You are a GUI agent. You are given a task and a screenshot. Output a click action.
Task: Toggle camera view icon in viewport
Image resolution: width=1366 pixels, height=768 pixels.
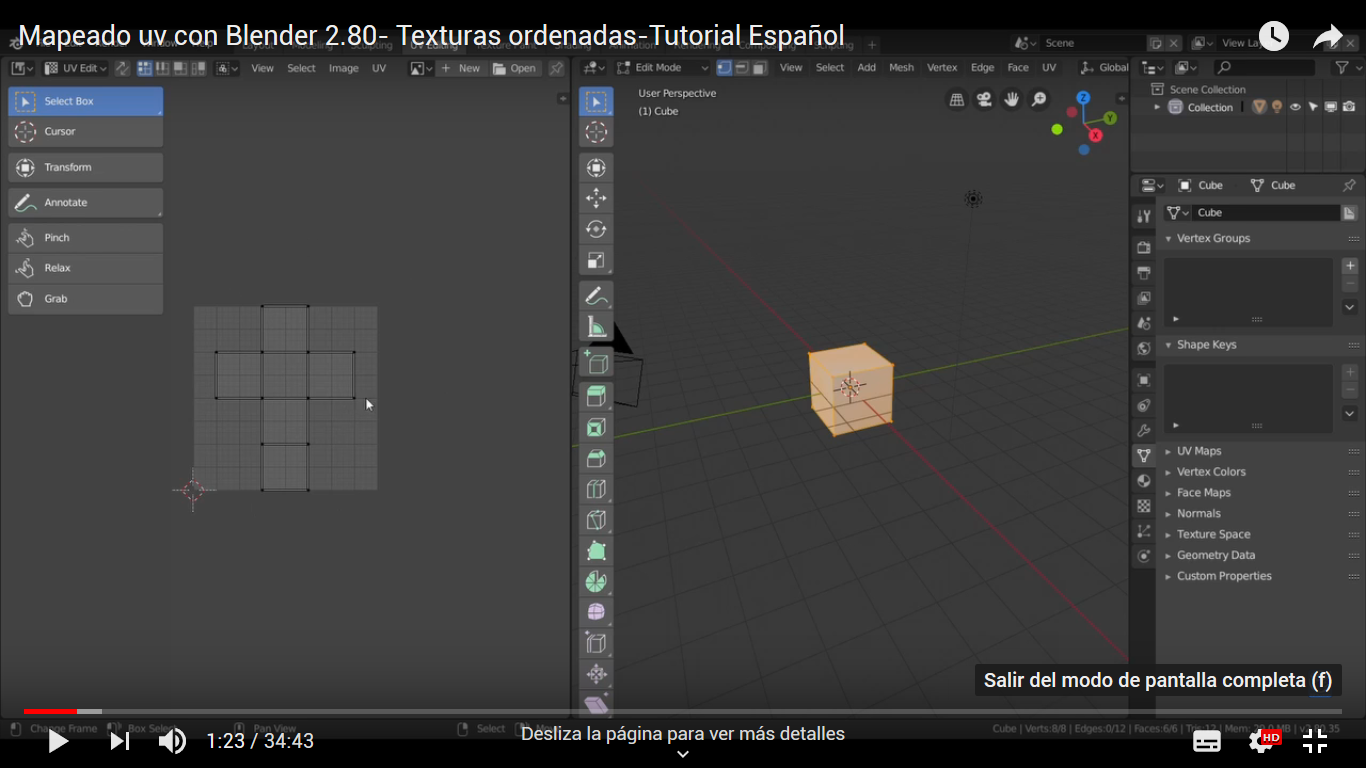pyautogui.click(x=985, y=99)
